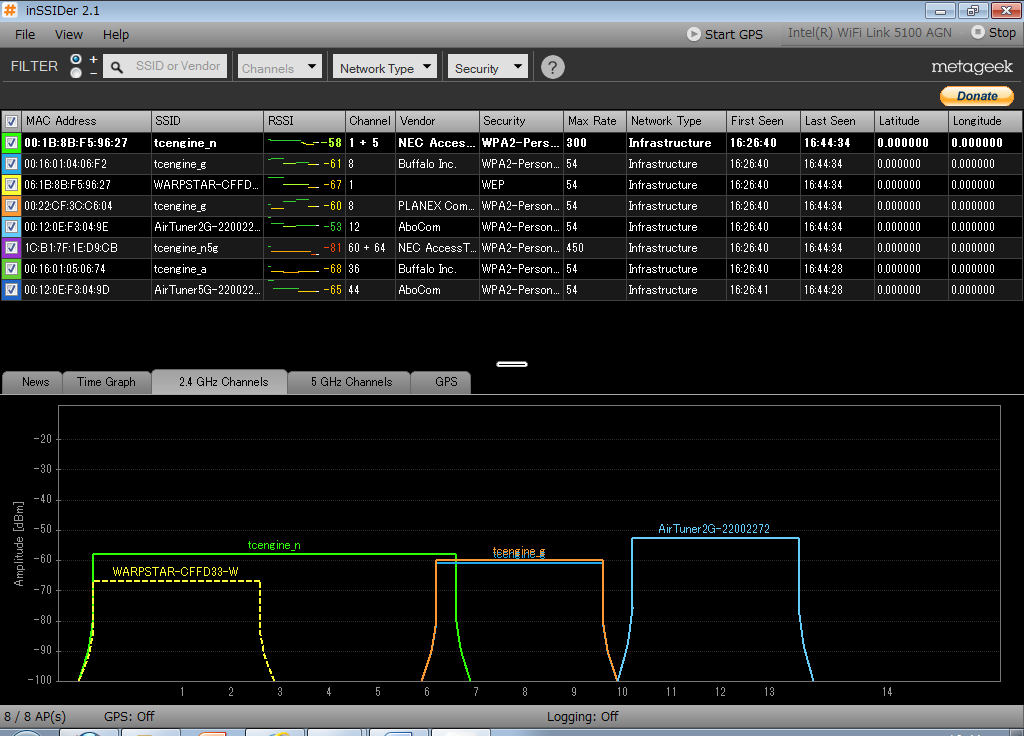Sort by the Security column header
The image size is (1024, 736).
click(x=521, y=121)
